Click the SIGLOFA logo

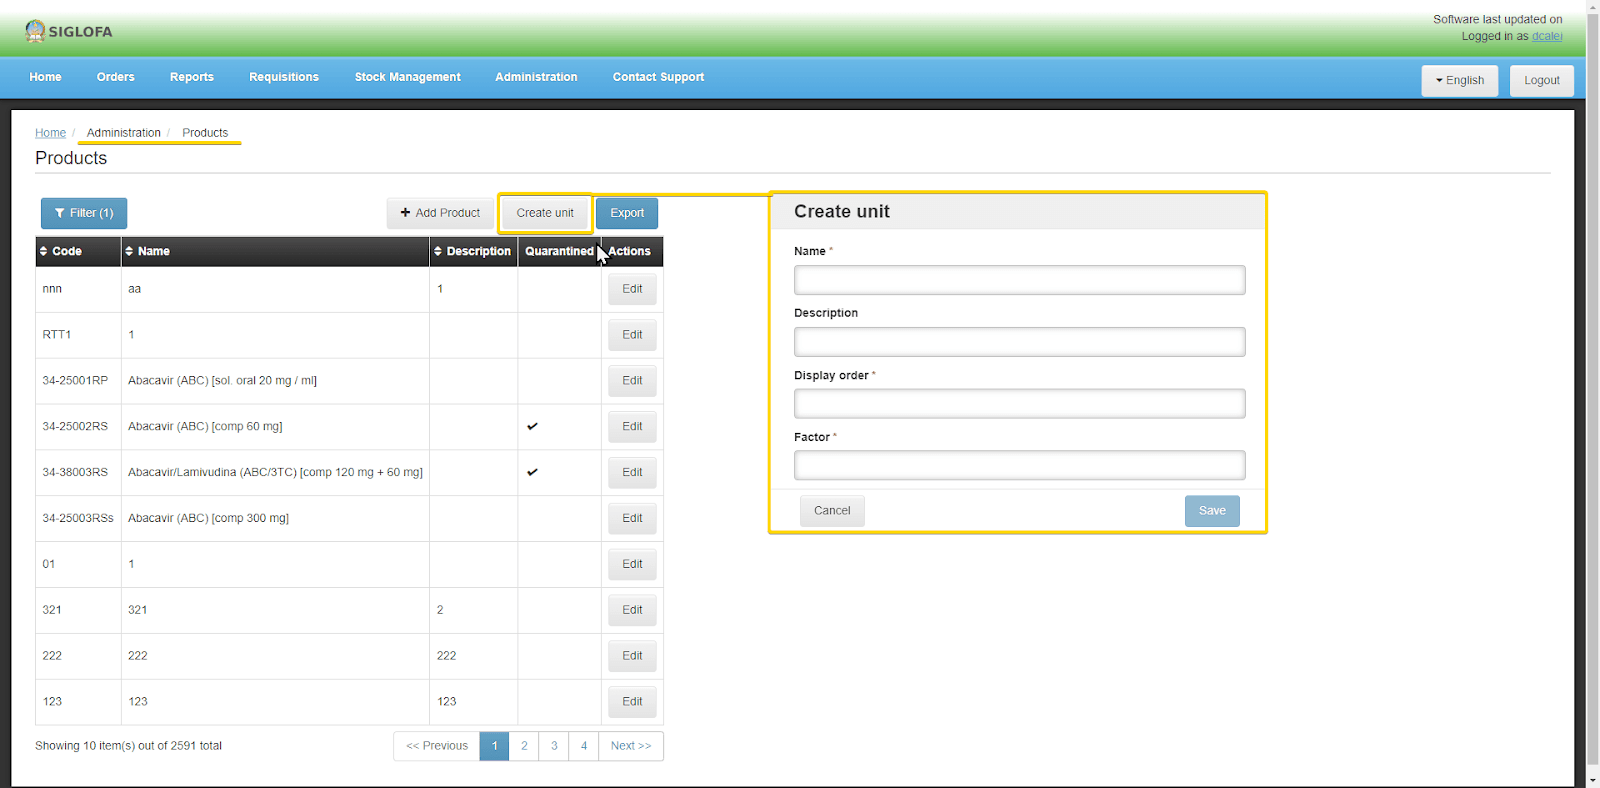69,31
